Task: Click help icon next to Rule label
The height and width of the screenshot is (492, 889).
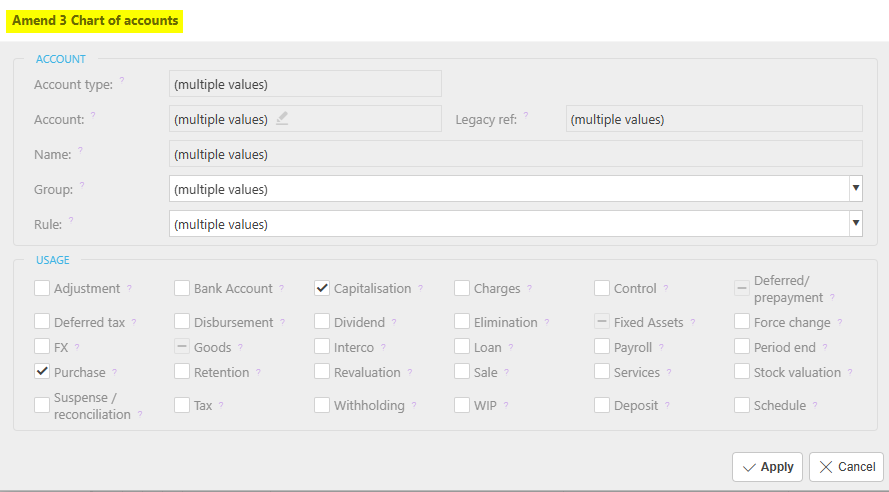Action: (72, 221)
